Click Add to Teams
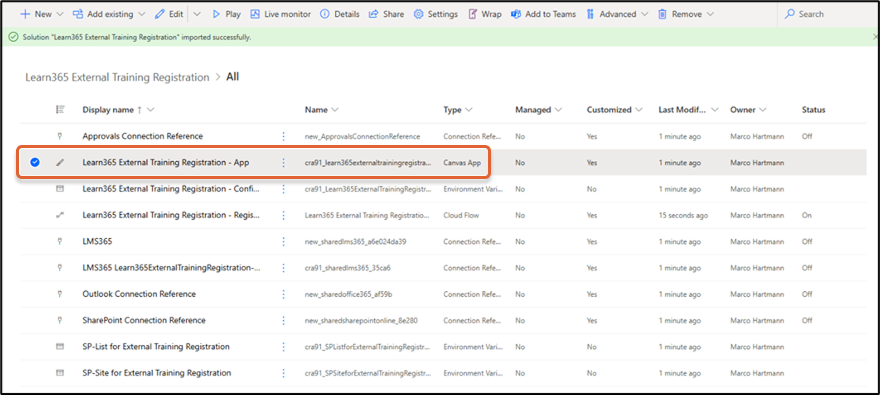Viewport: 880px width, 395px height. pos(543,14)
